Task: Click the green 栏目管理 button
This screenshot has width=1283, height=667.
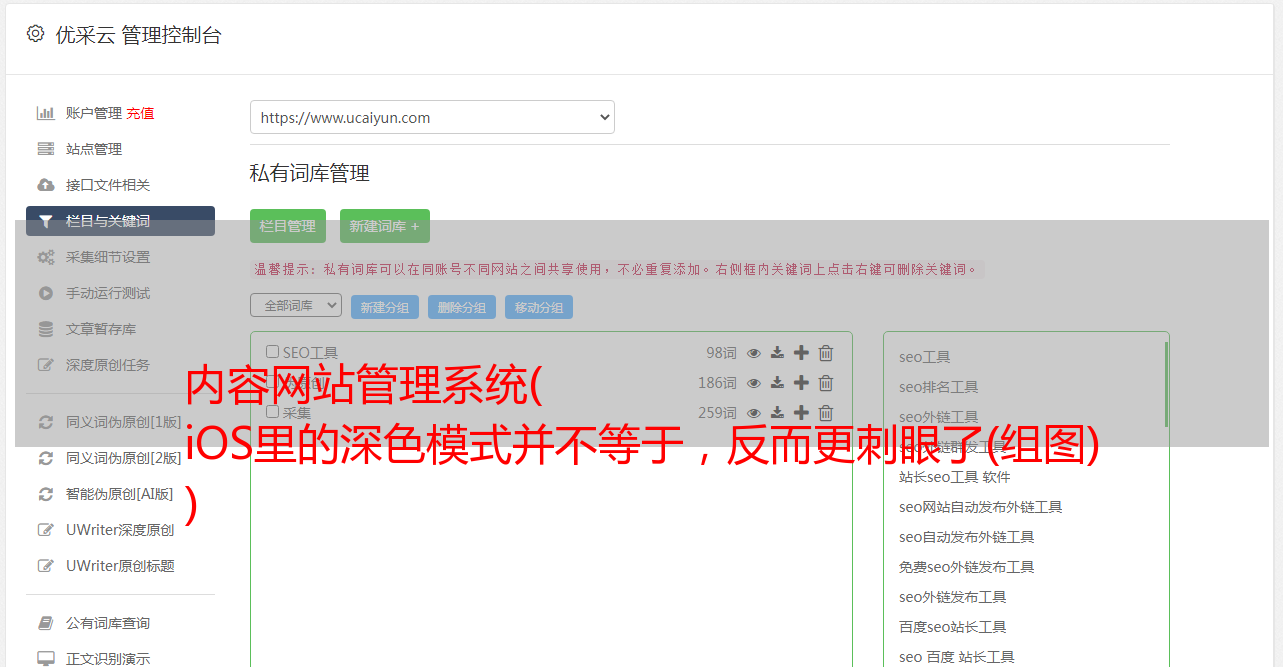Action: (x=288, y=226)
